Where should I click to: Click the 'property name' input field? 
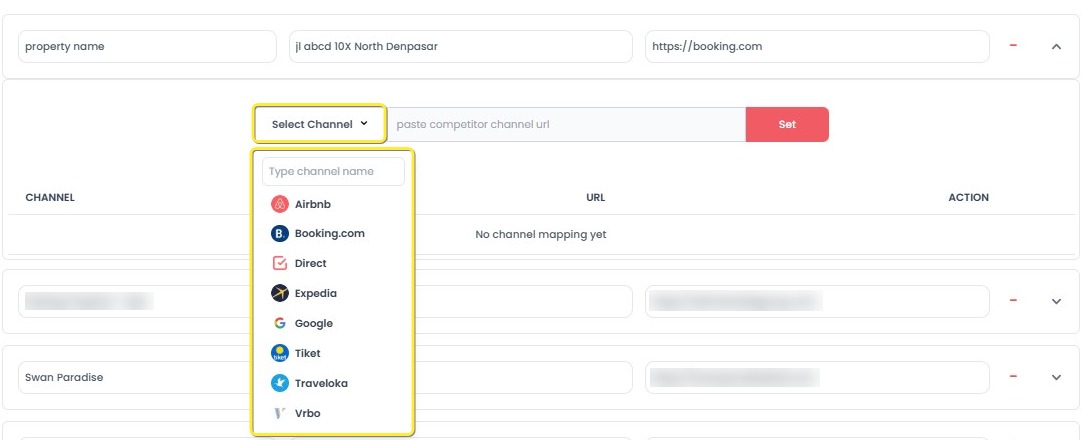[147, 46]
